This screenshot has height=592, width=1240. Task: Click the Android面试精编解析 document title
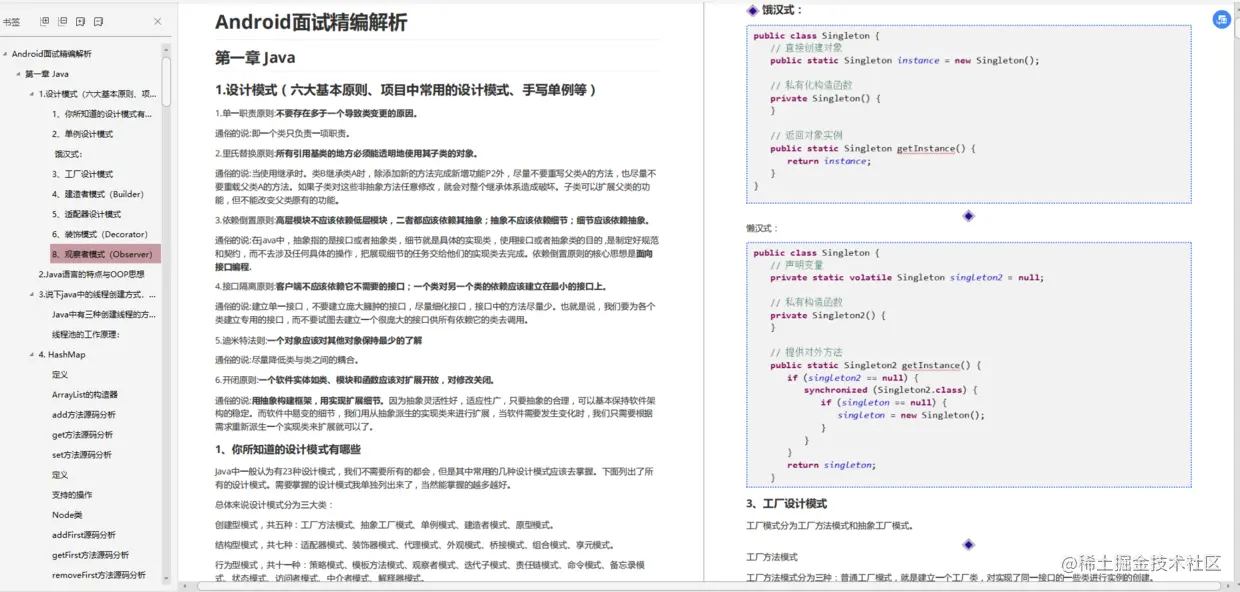pyautogui.click(x=311, y=22)
